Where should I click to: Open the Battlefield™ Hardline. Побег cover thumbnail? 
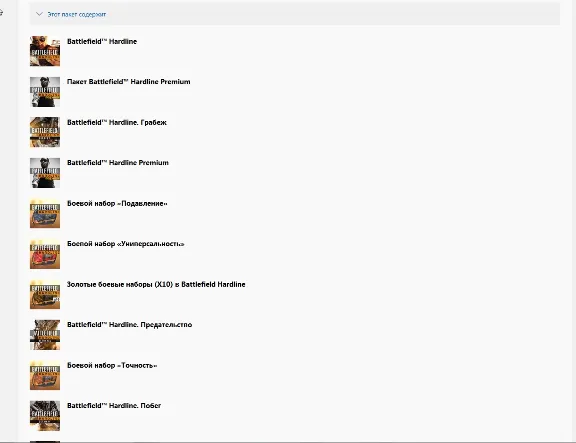45,415
